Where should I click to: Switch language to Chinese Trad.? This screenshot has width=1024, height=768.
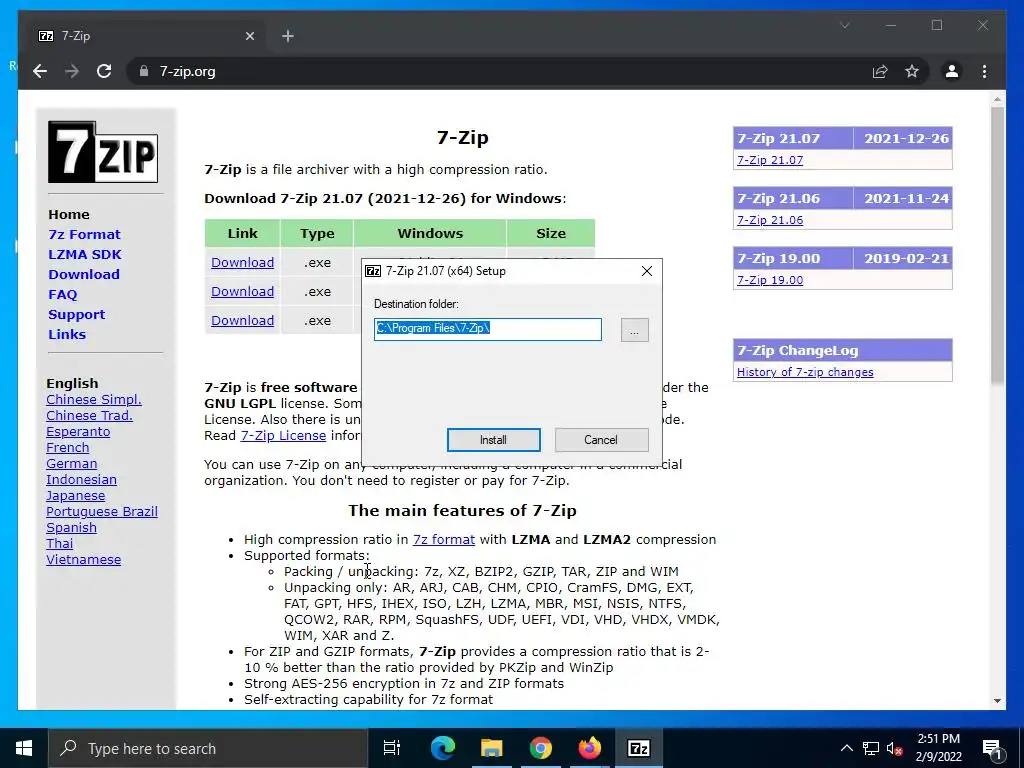coord(89,415)
